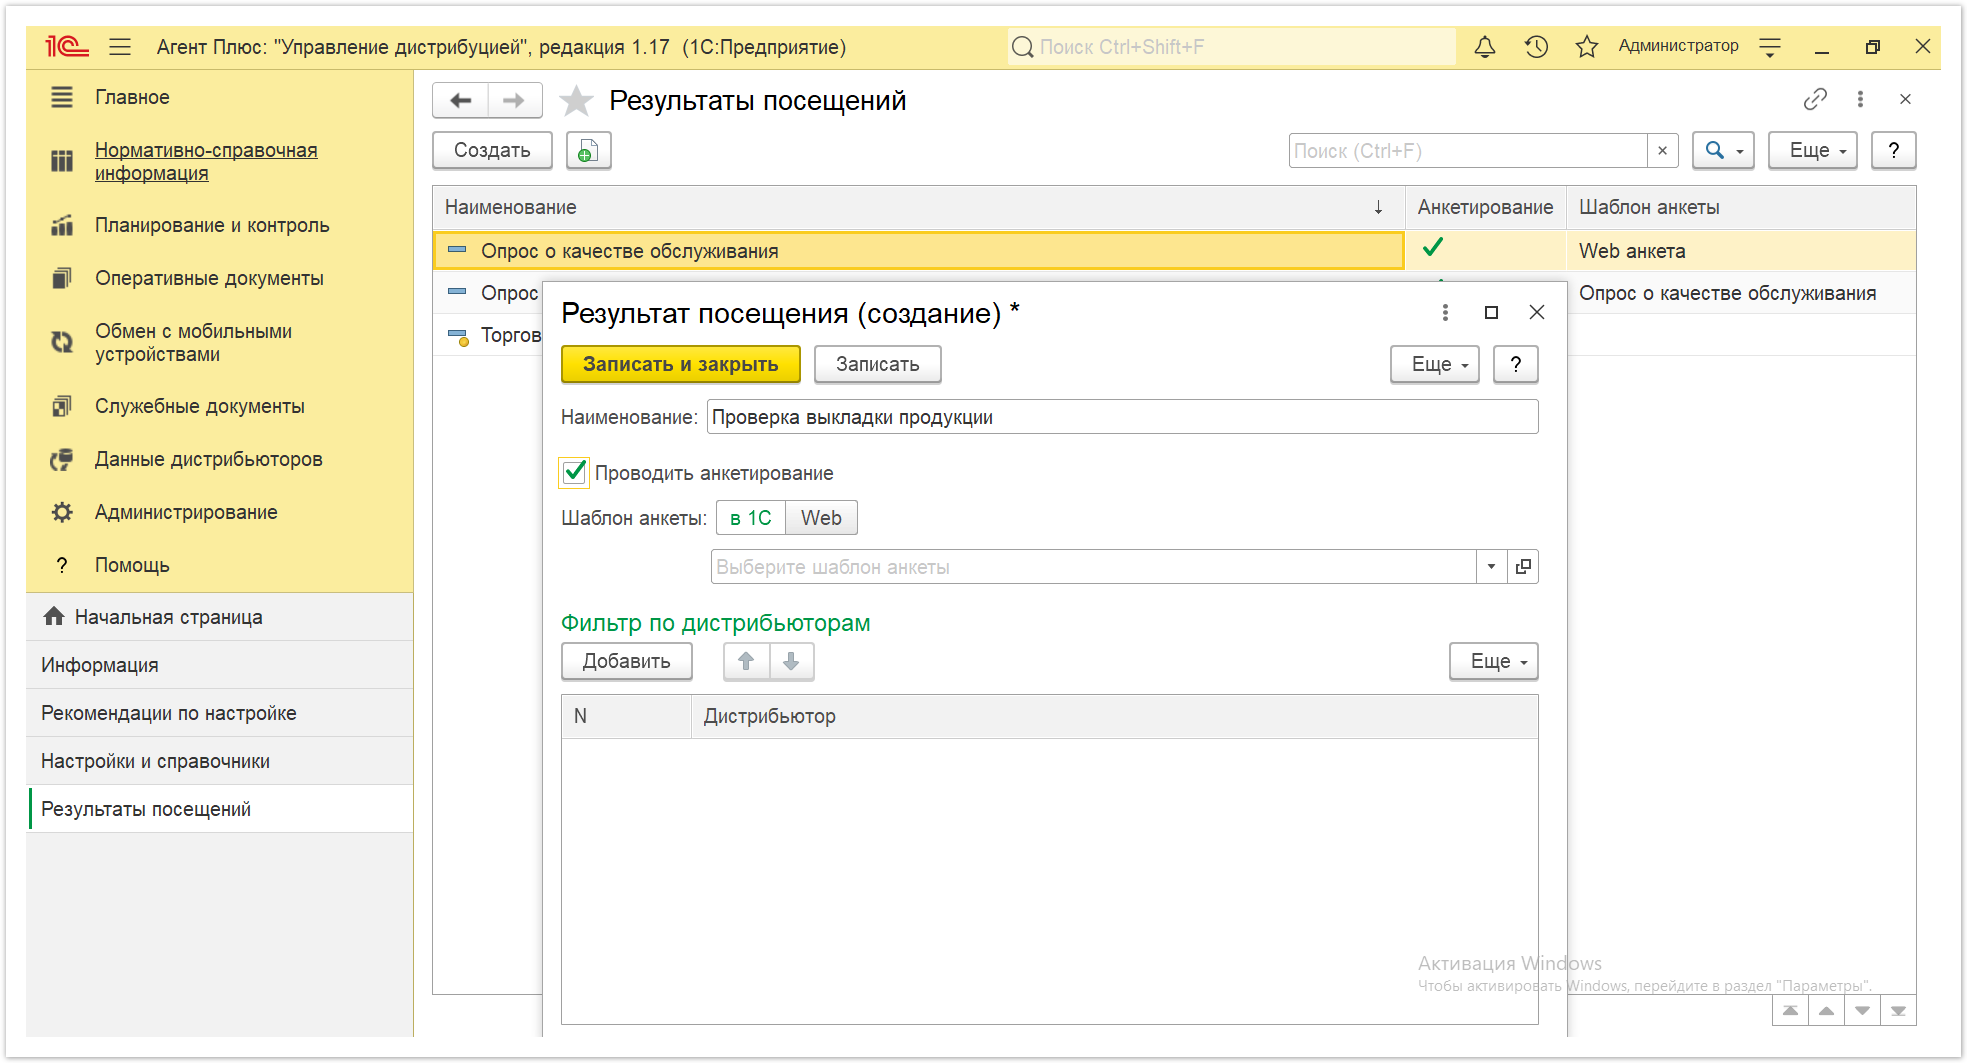Screen dimensions: 1967x1063
Task: Go back with the left arrow
Action: [x=461, y=100]
